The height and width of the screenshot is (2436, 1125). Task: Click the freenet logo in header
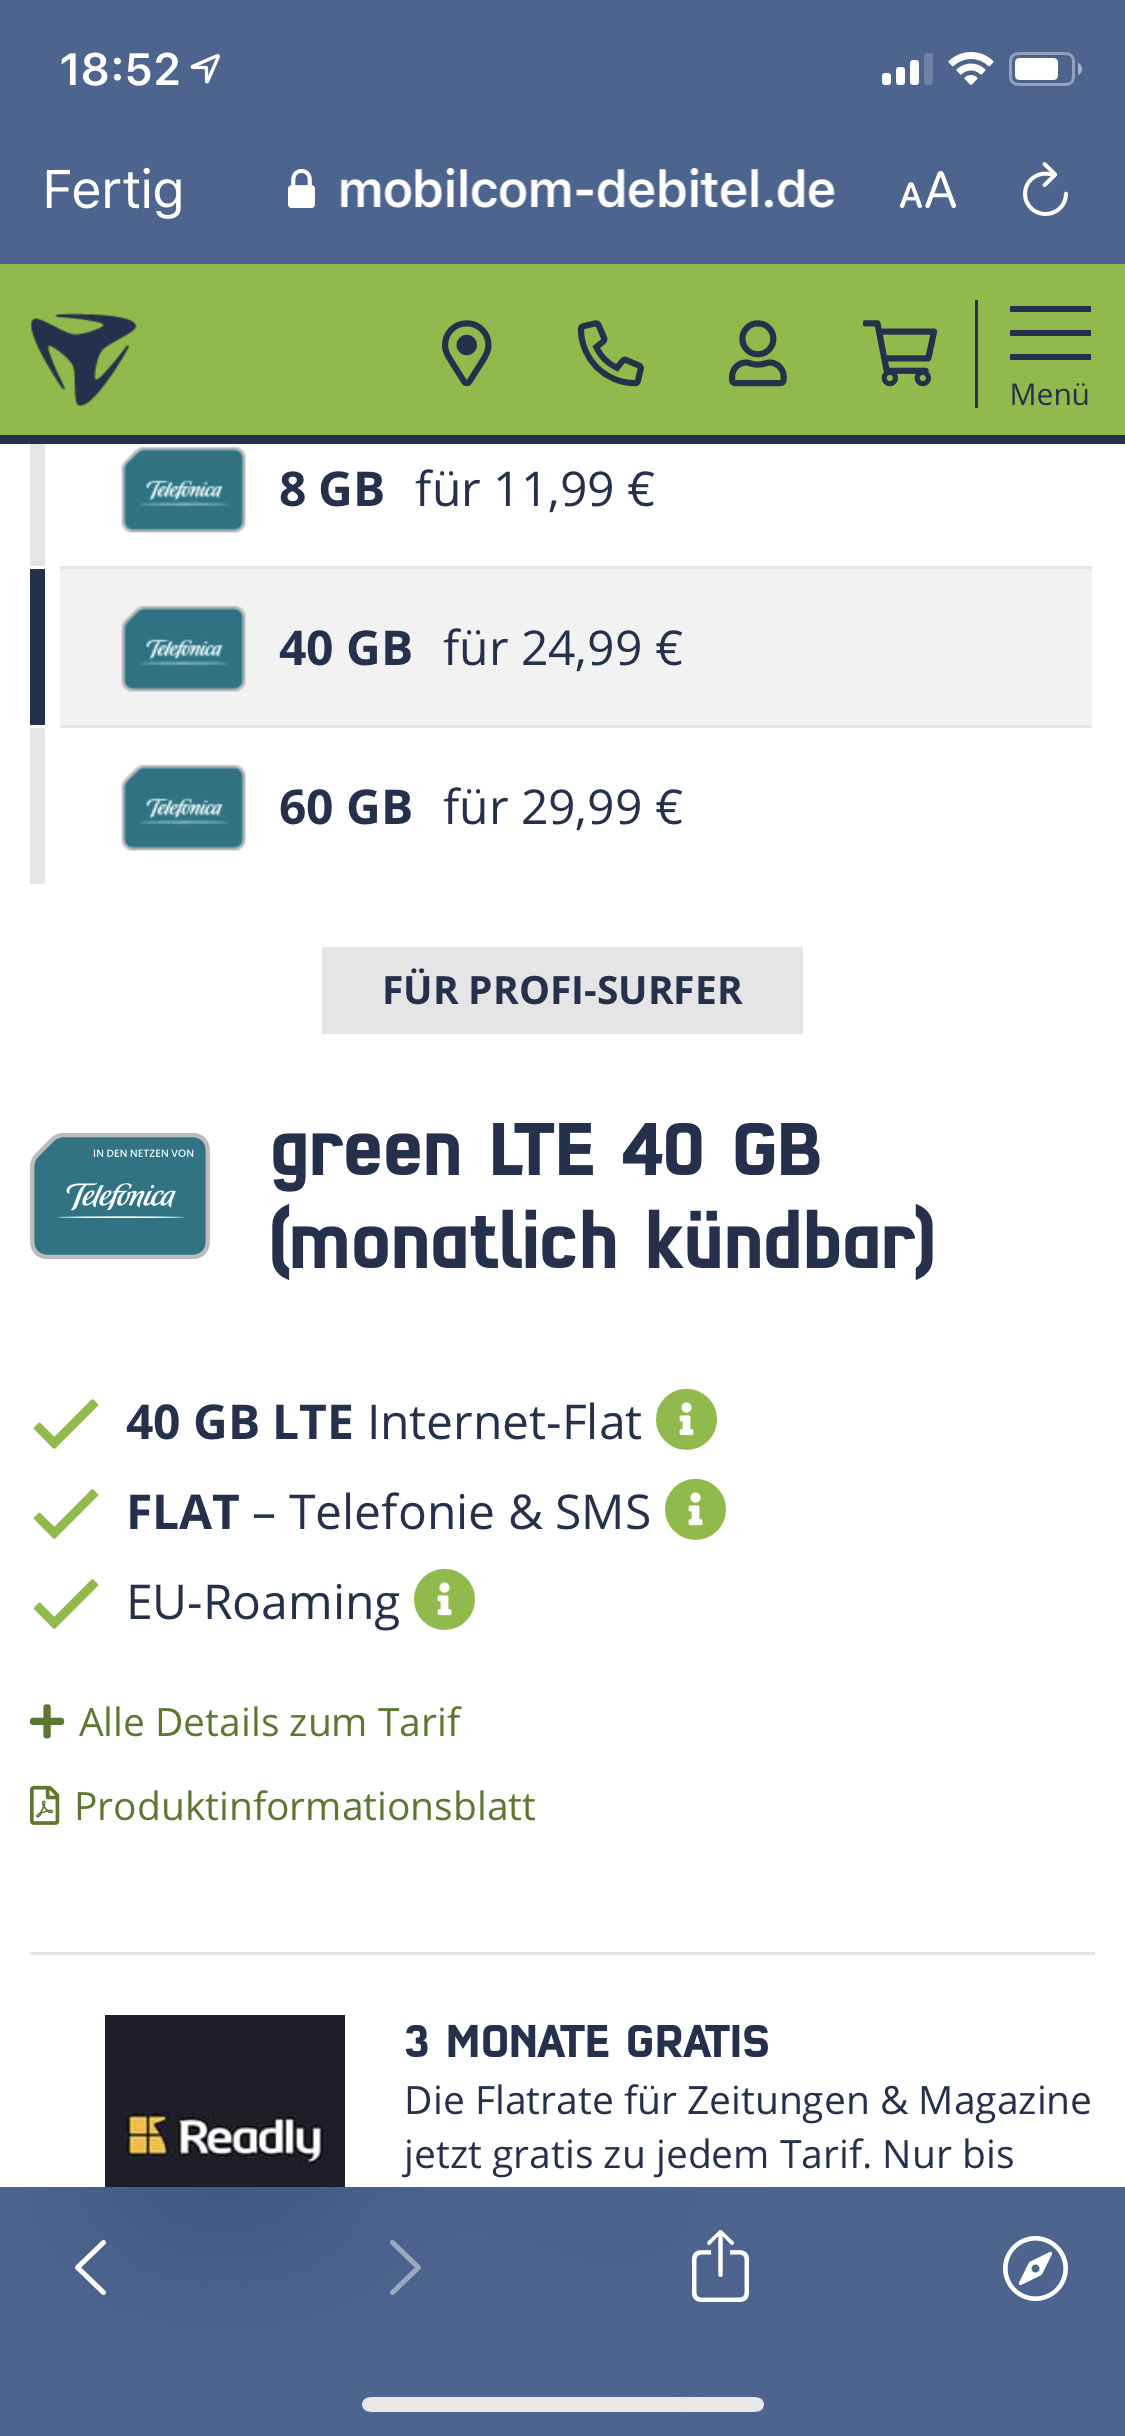[x=83, y=358]
